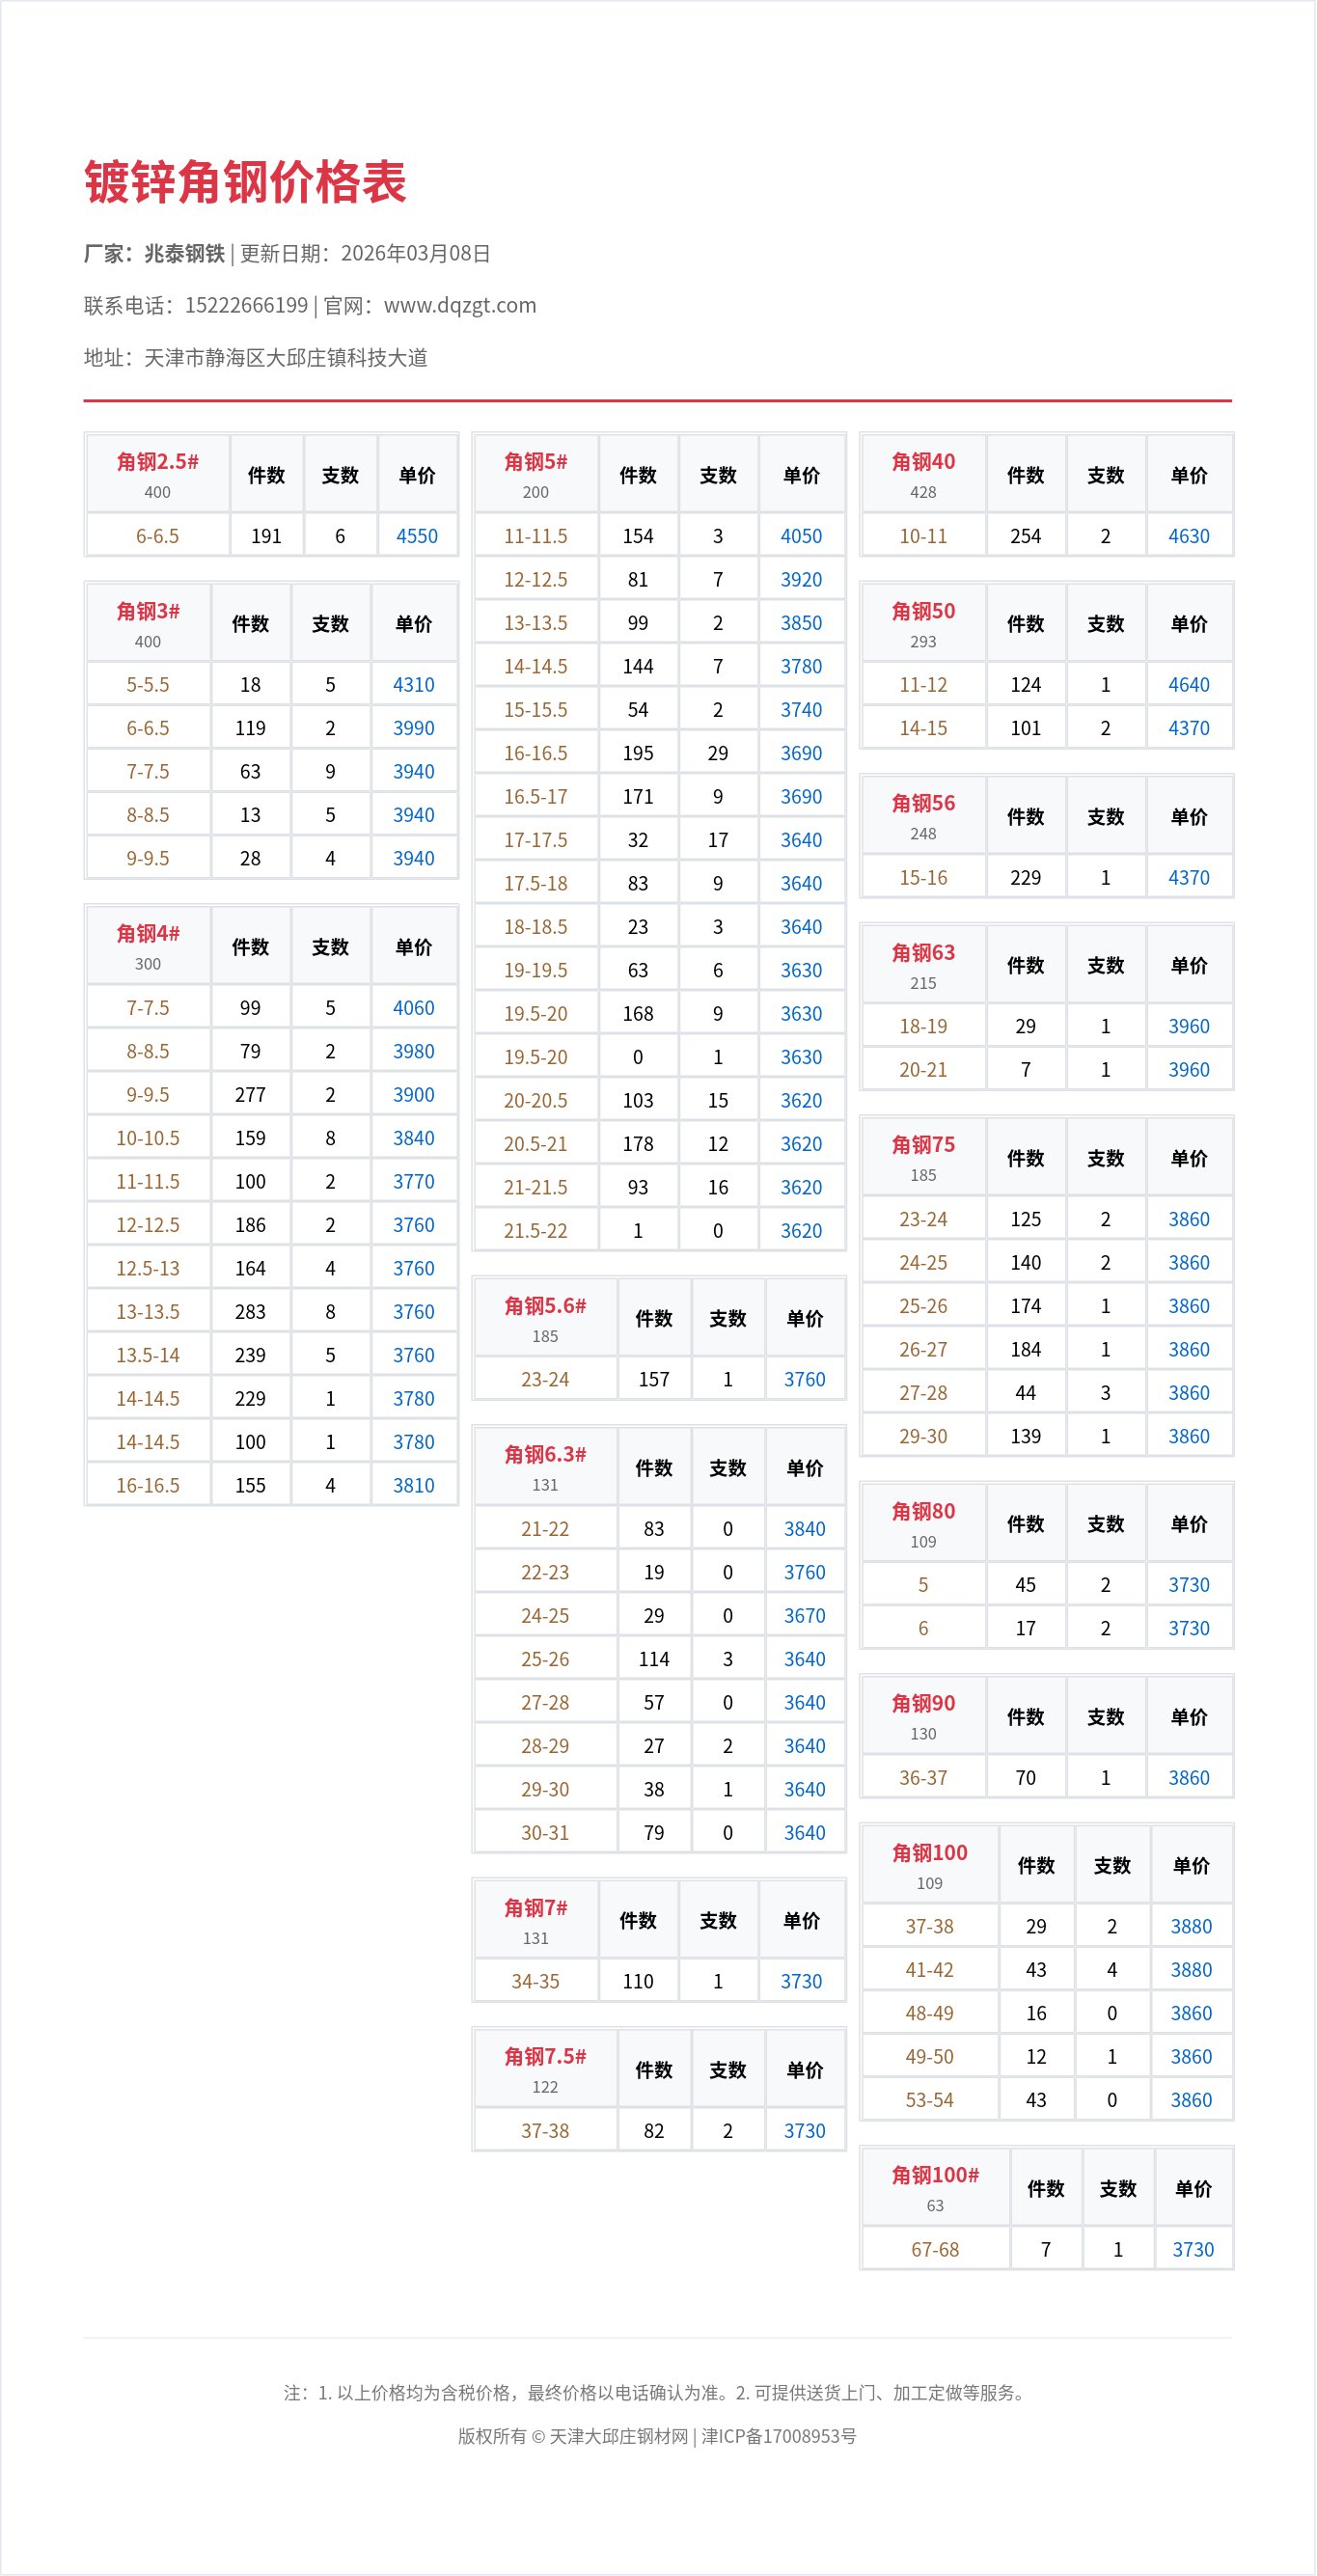This screenshot has width=1317, height=2576.
Task: Click price 3770 in the 角钢4# table
Action: pyautogui.click(x=414, y=1182)
